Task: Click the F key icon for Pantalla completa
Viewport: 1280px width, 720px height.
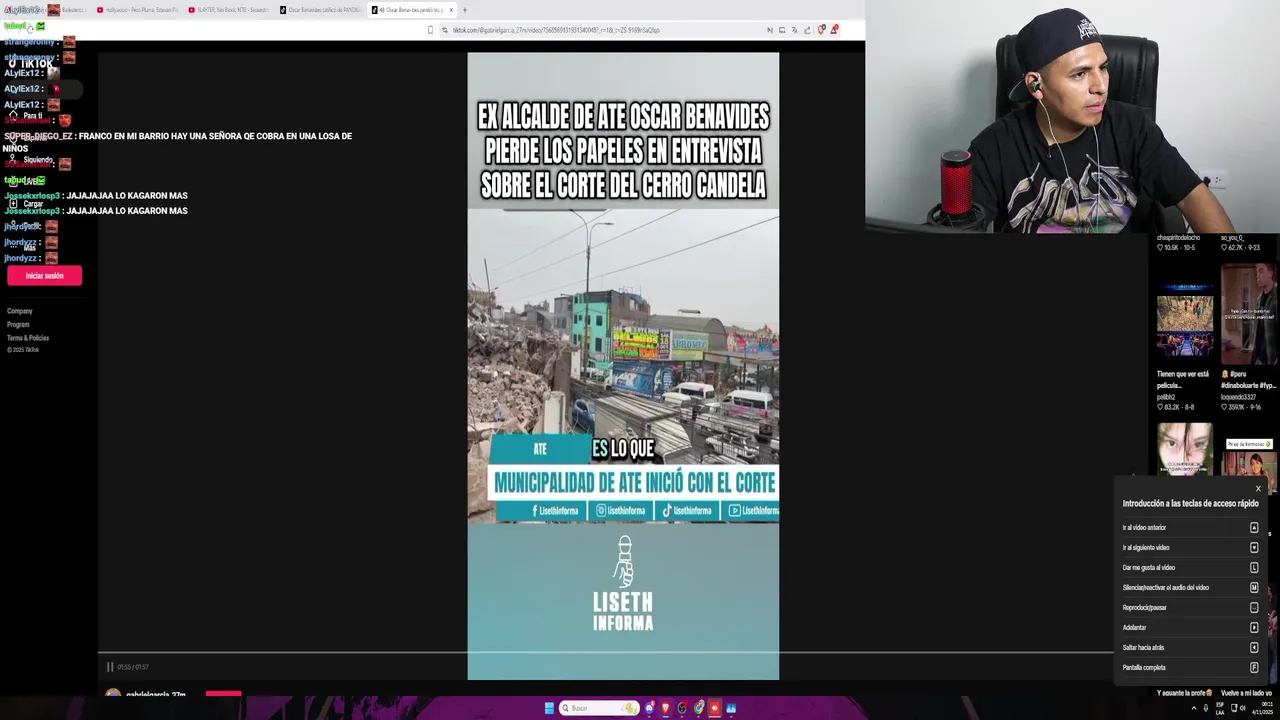Action: 1254,668
